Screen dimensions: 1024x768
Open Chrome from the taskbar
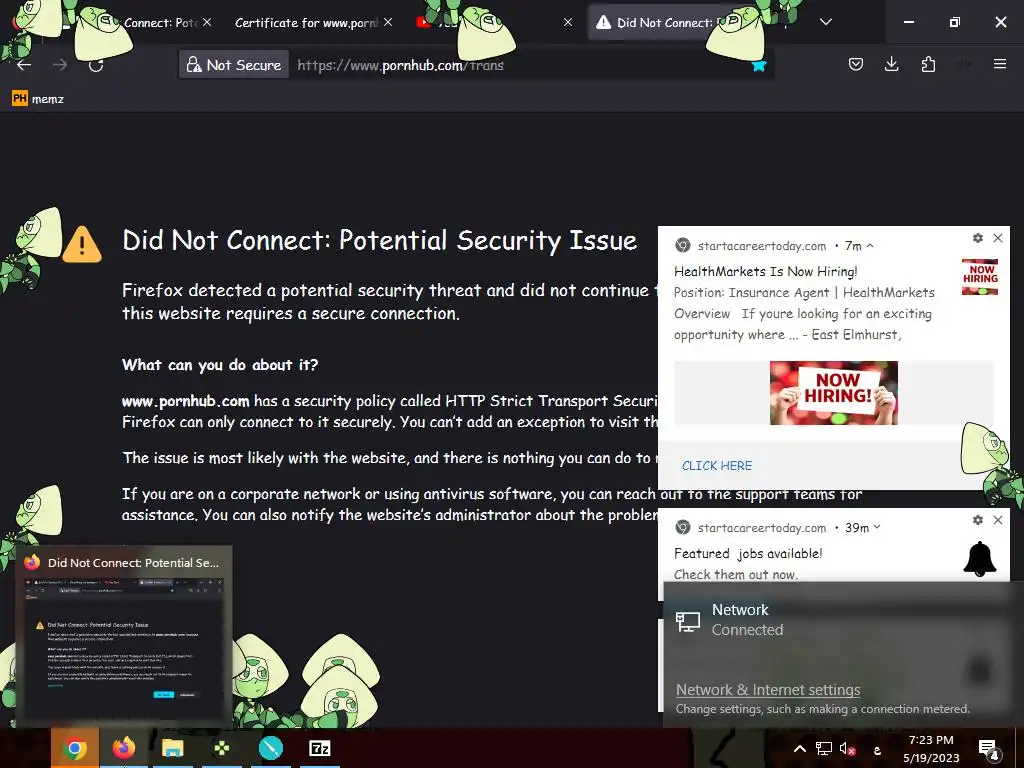[x=74, y=748]
